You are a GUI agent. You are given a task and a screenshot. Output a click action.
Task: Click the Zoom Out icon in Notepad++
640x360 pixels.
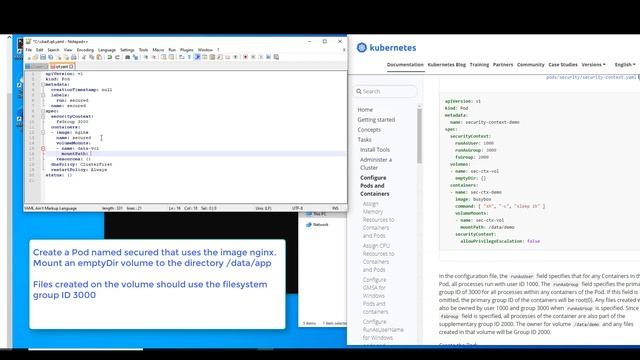coord(153,57)
